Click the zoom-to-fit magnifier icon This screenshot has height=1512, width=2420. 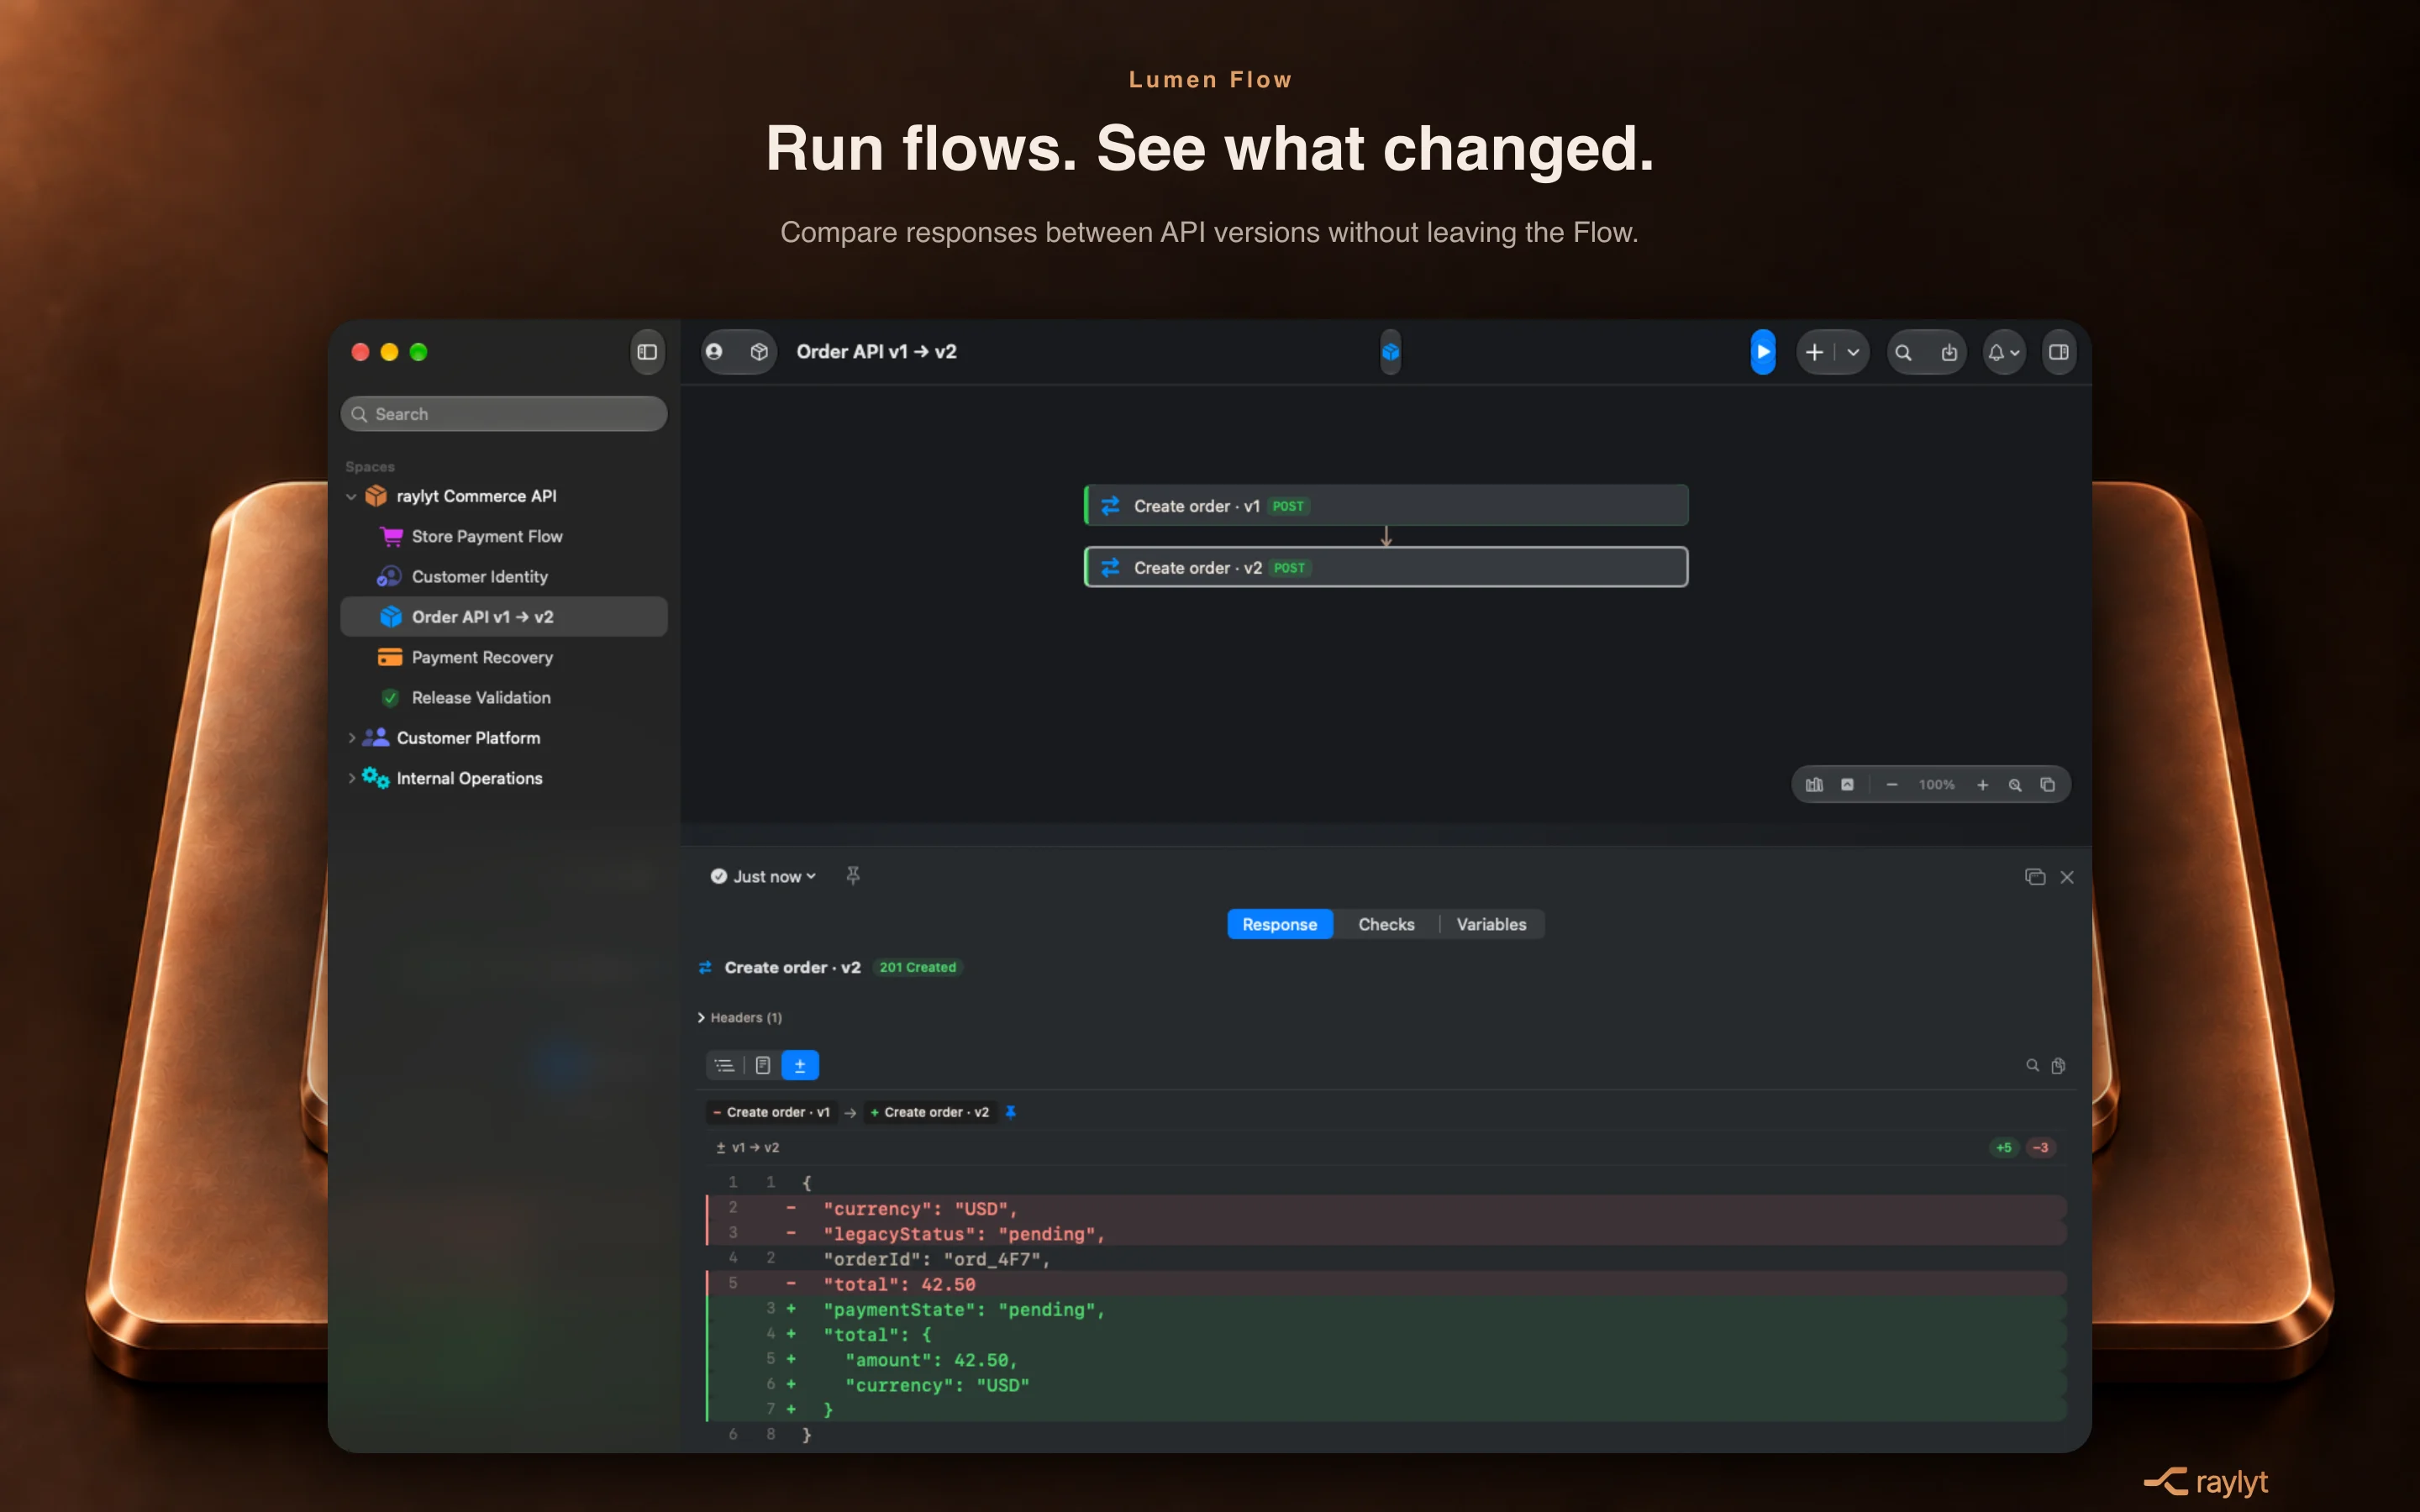(2015, 785)
